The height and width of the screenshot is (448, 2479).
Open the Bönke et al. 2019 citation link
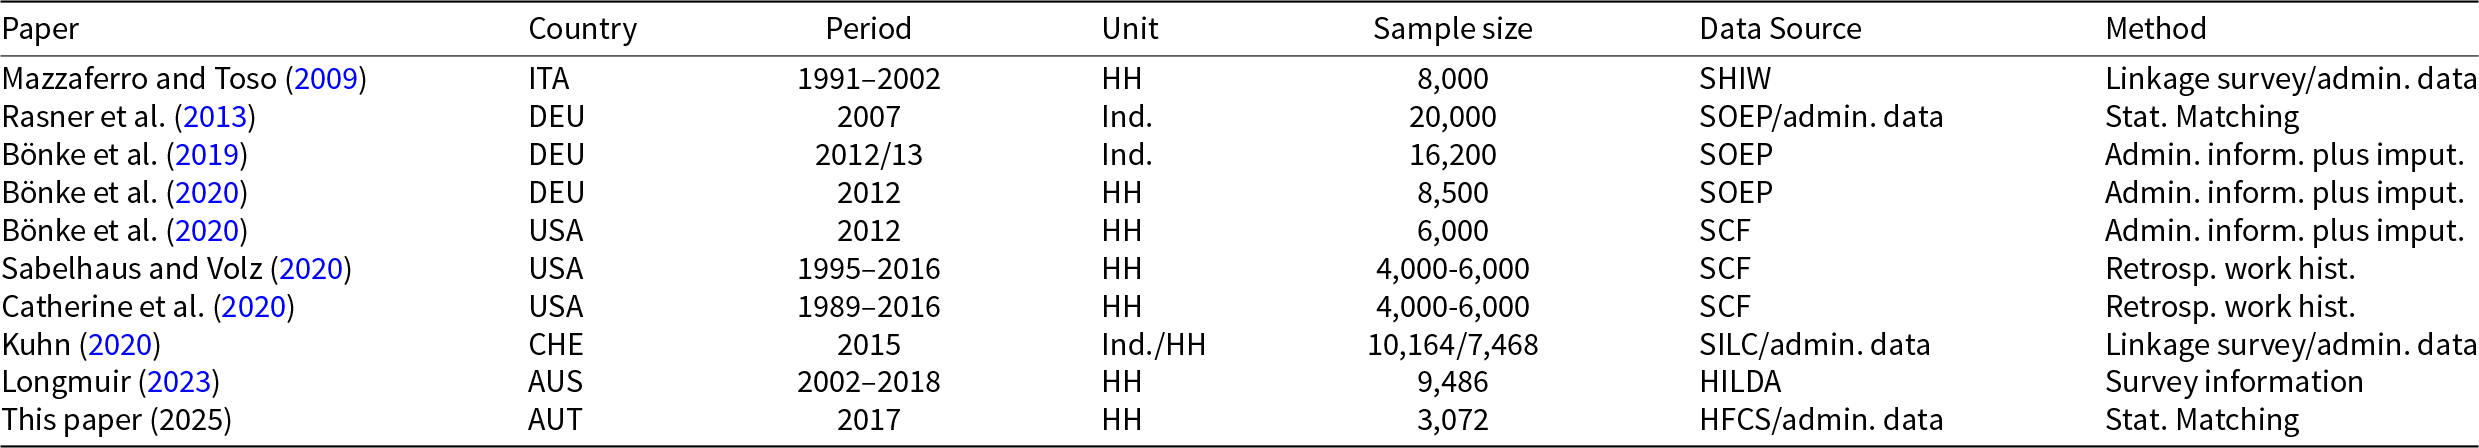pos(207,155)
